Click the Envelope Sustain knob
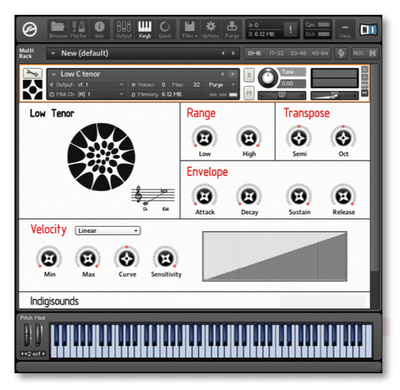400x390 pixels. pos(299,196)
